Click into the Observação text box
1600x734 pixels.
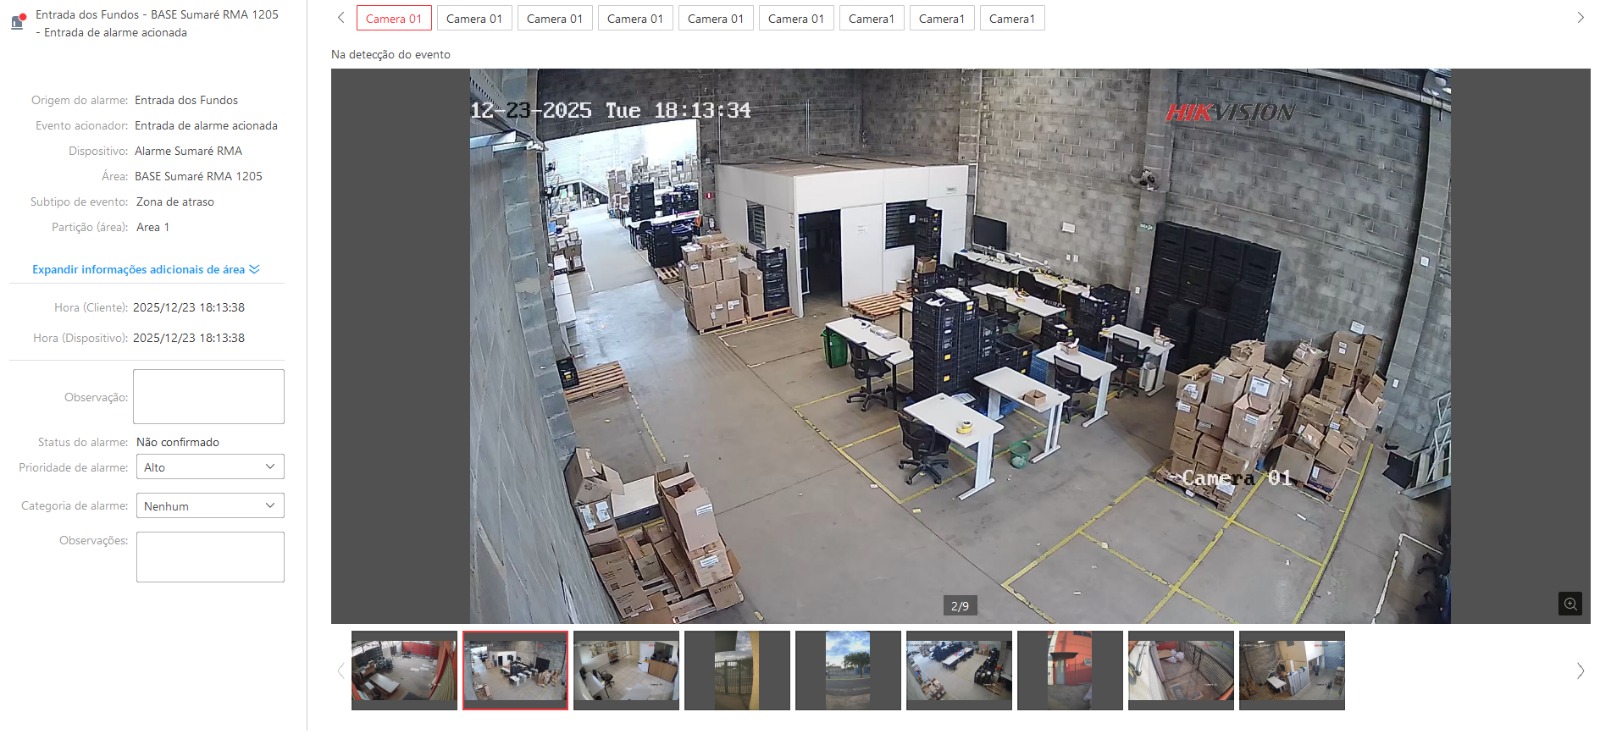[208, 396]
